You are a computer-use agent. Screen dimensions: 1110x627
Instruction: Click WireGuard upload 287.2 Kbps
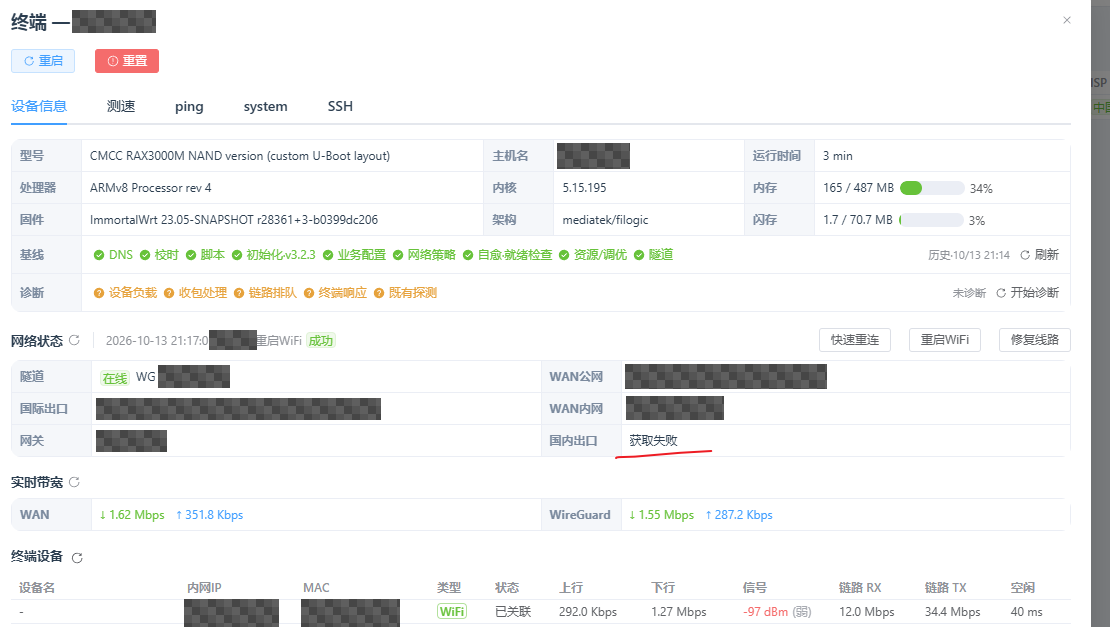pyautogui.click(x=739, y=515)
